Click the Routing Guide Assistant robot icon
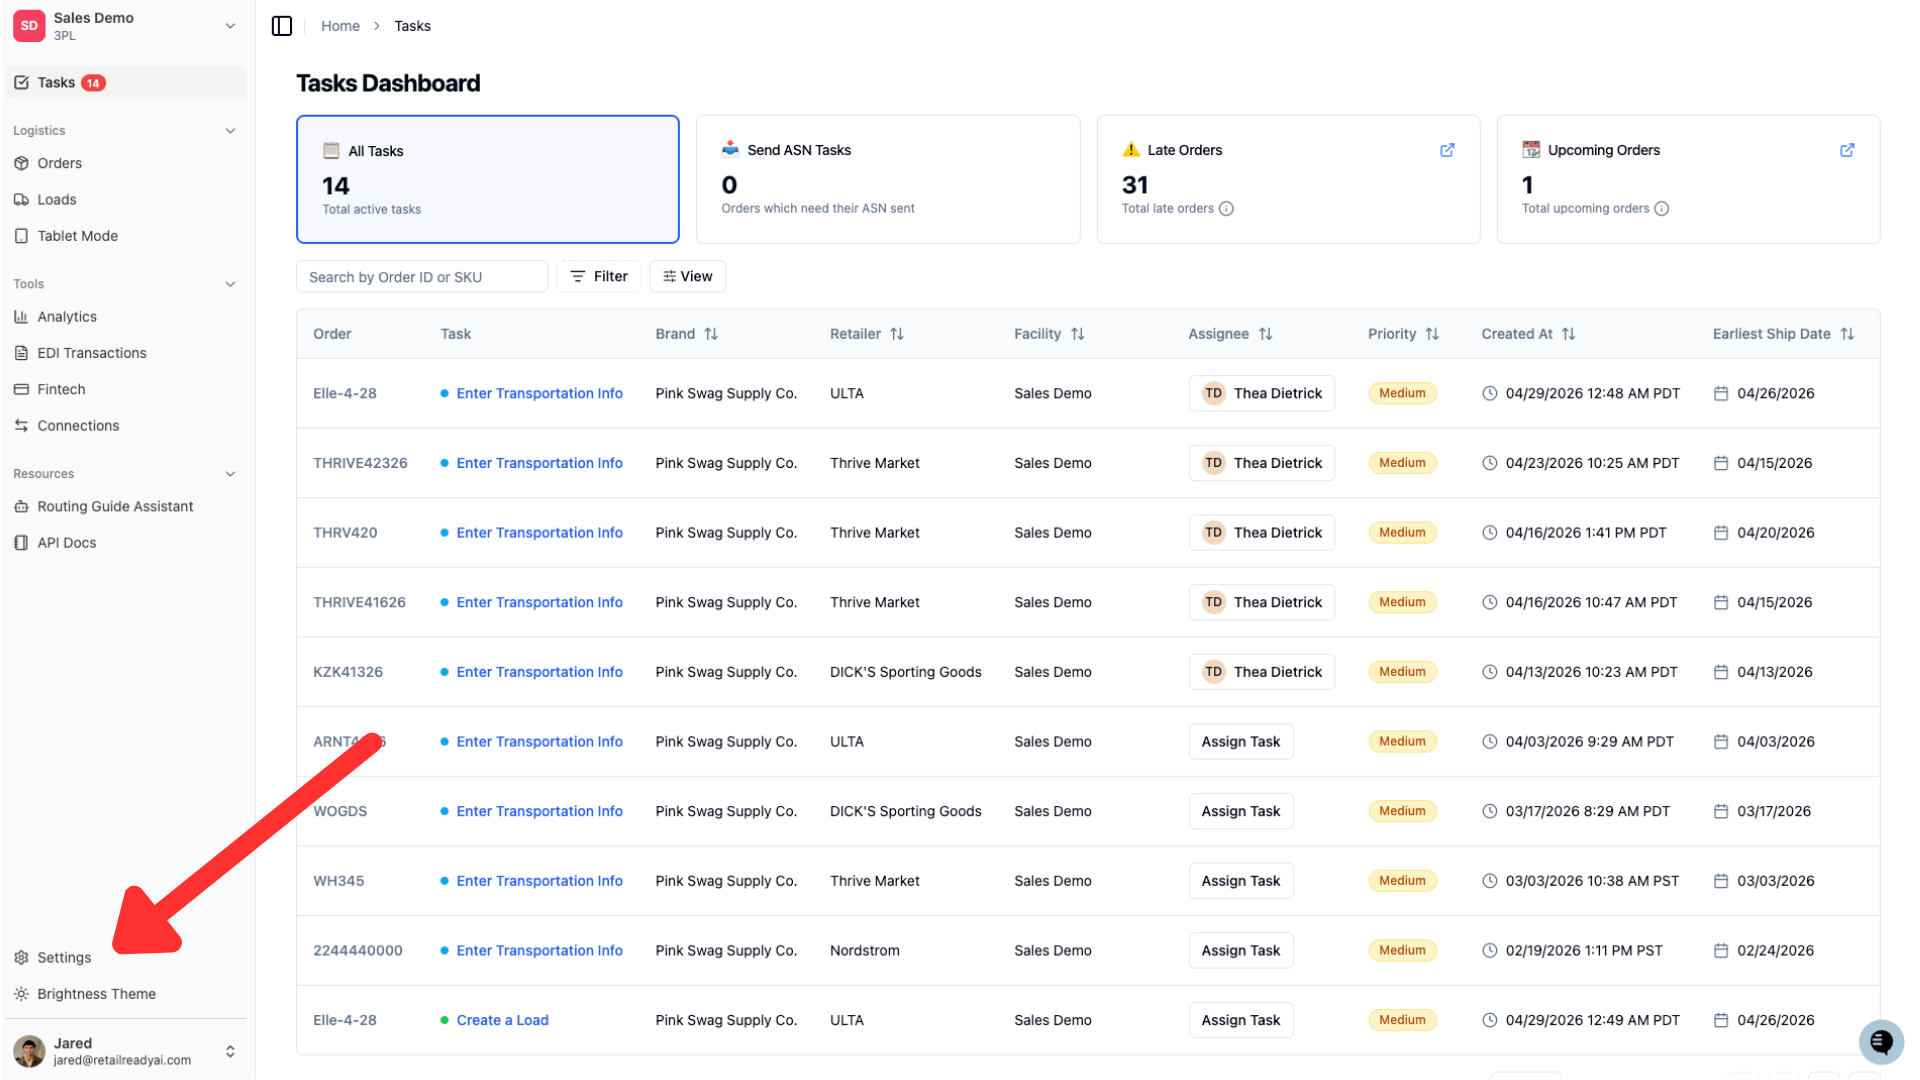1920x1080 pixels. pos(21,507)
